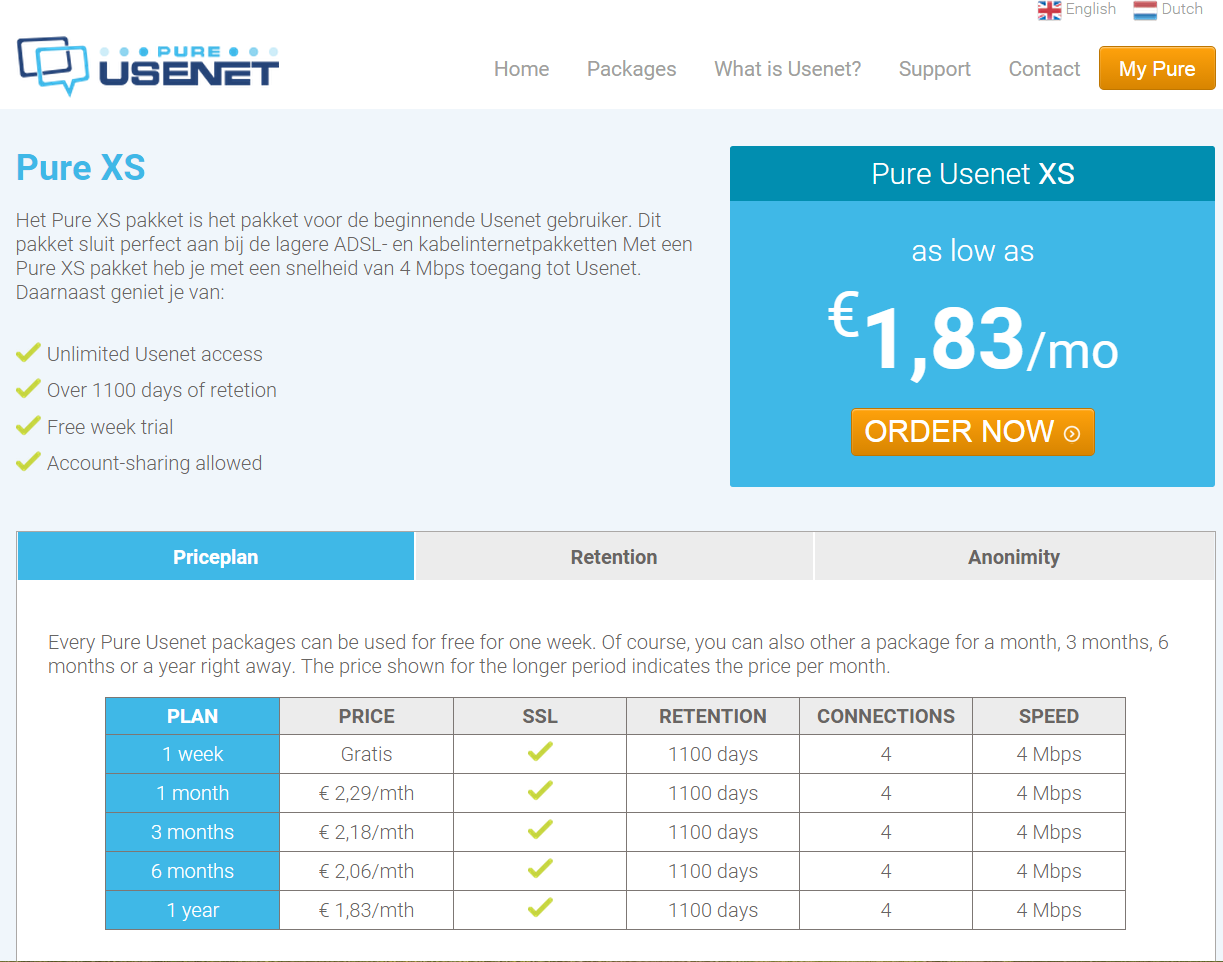Click the 1100 days cell in the 1 week row

[x=713, y=754]
